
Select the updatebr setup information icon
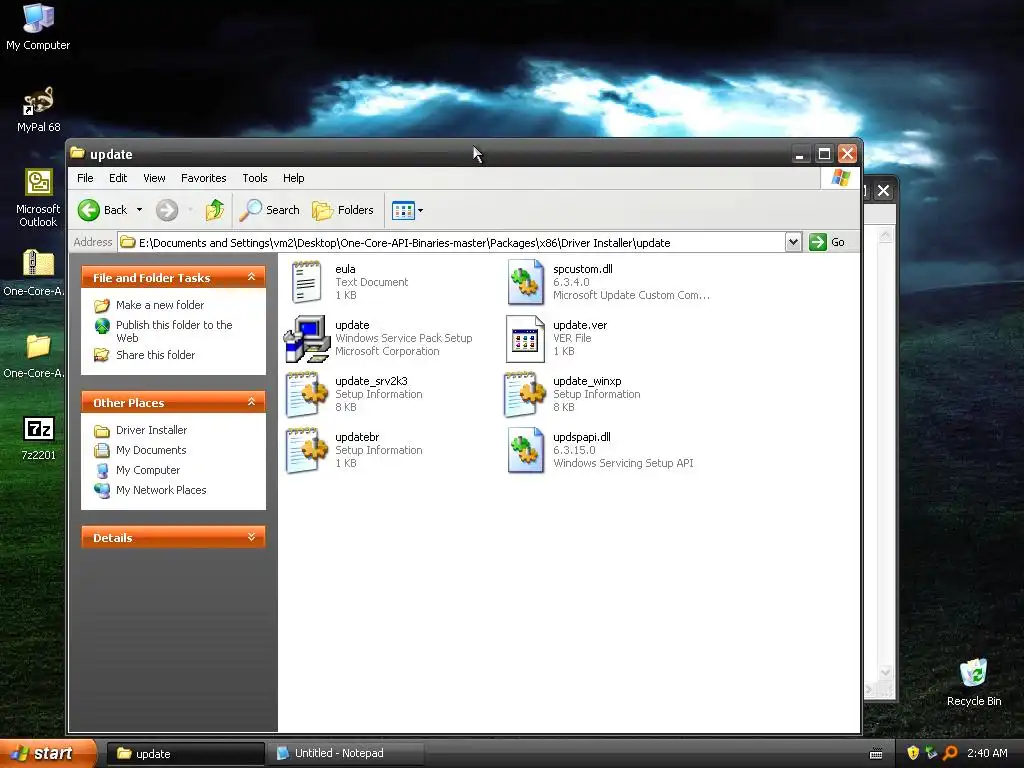click(307, 451)
